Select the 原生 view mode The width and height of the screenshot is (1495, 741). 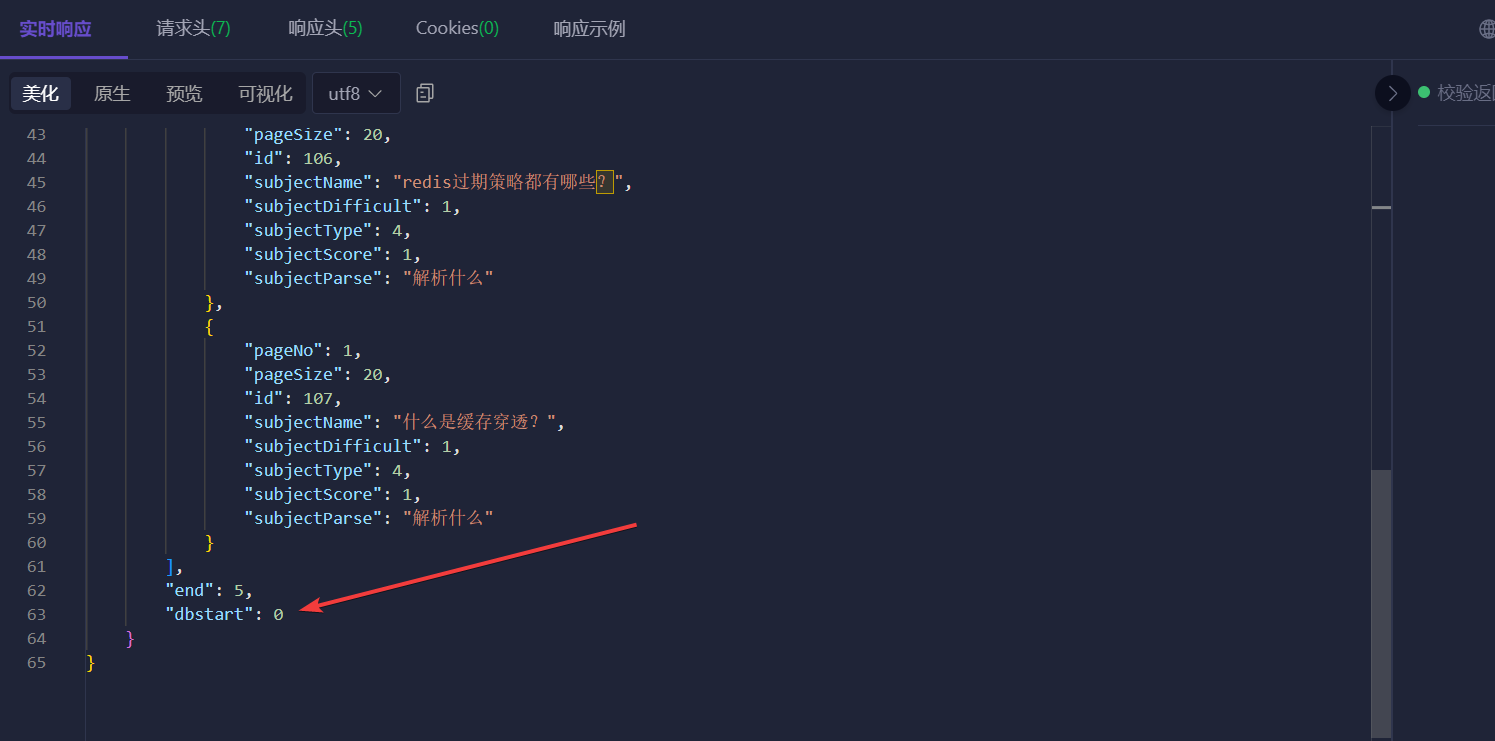pos(112,94)
